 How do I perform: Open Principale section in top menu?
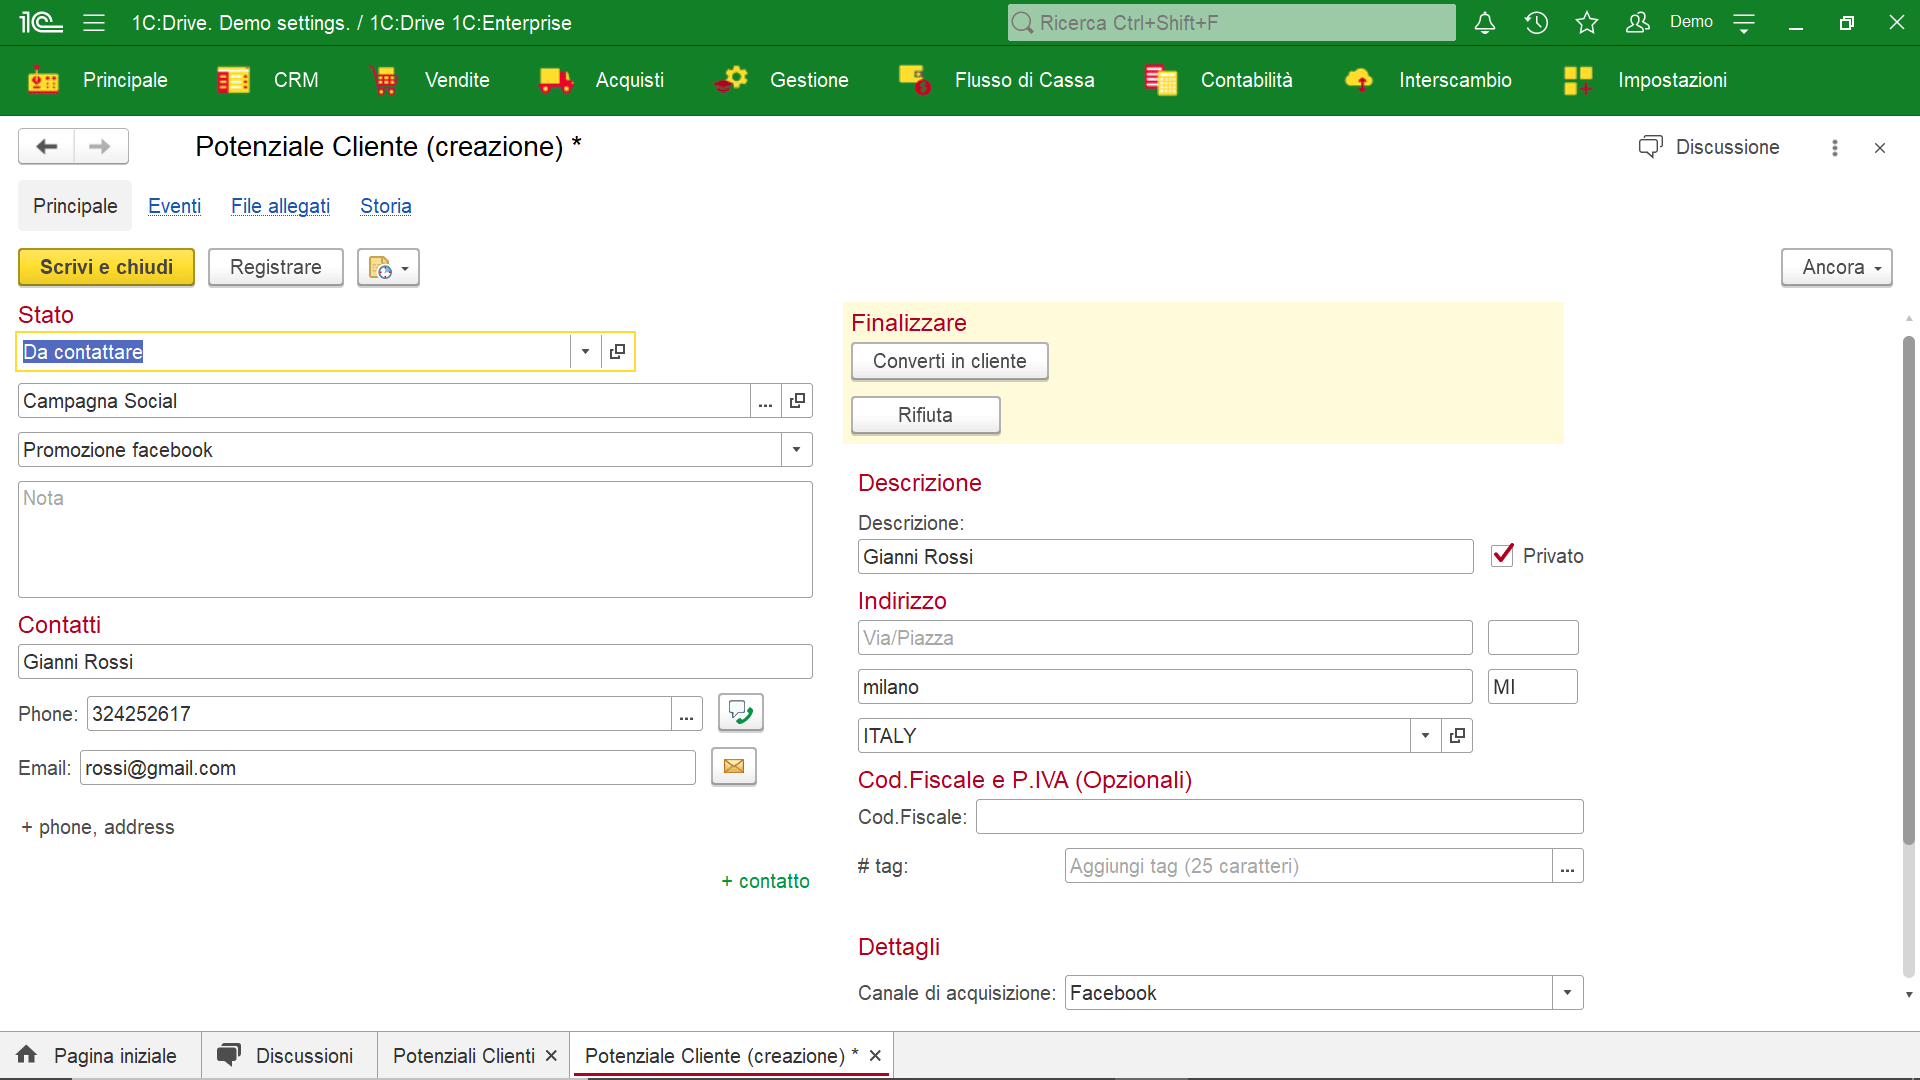98,80
